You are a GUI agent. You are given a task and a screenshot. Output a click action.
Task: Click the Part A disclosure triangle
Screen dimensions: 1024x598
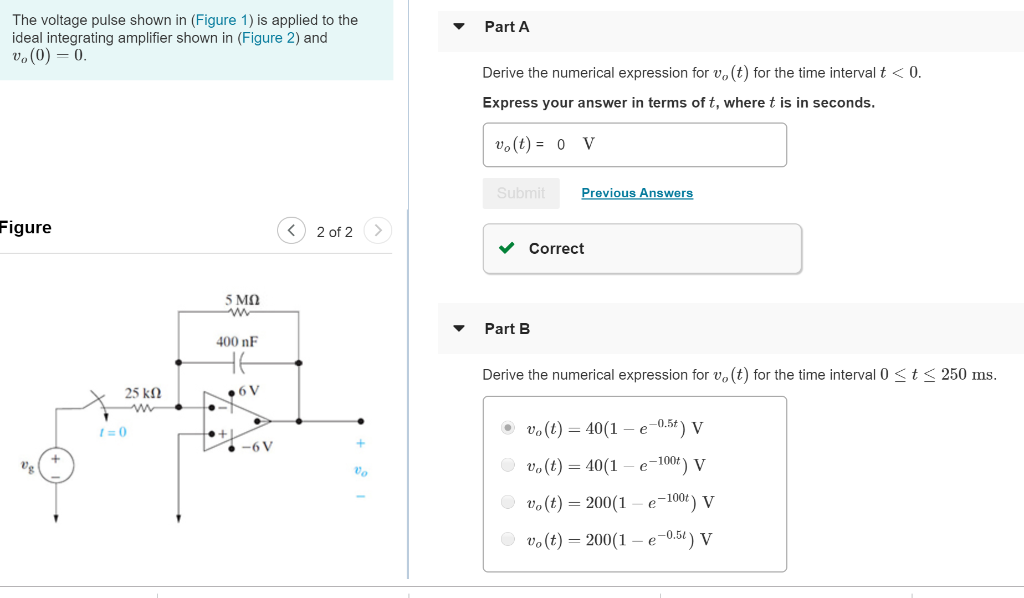458,27
